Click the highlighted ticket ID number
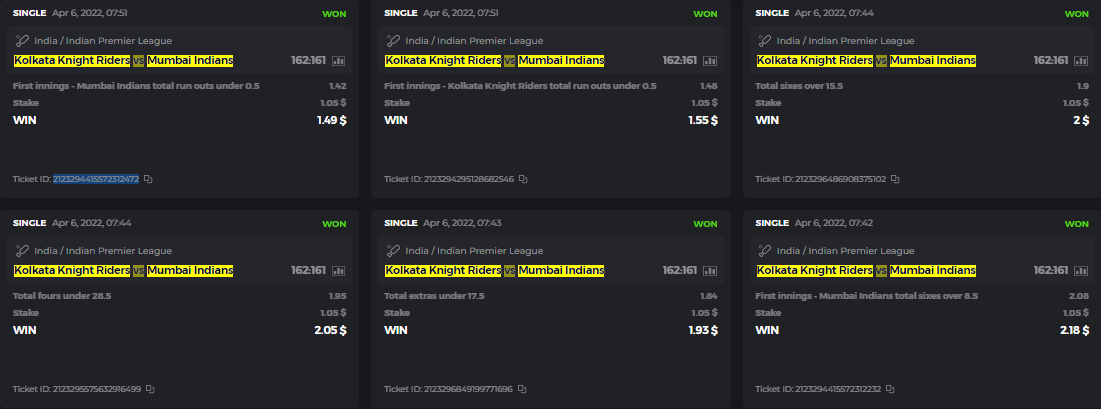 click(x=96, y=179)
